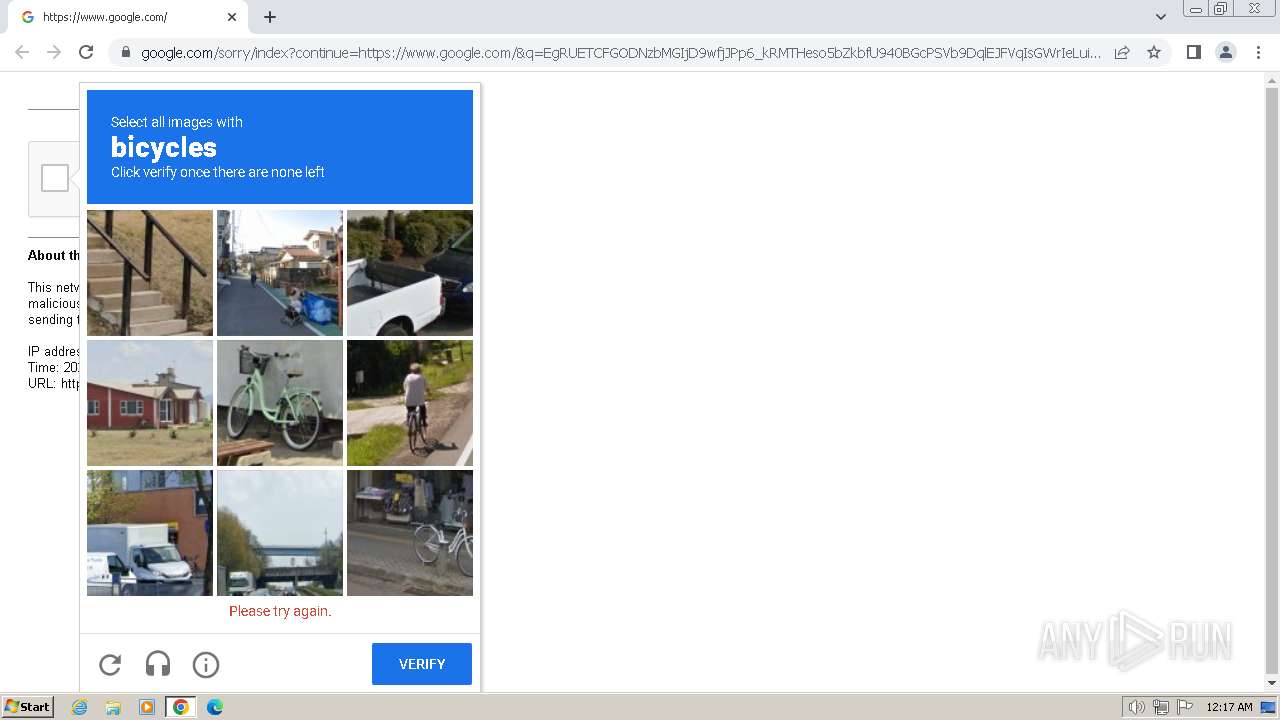Click the address bar URL
The width and height of the screenshot is (1280, 720).
620,53
